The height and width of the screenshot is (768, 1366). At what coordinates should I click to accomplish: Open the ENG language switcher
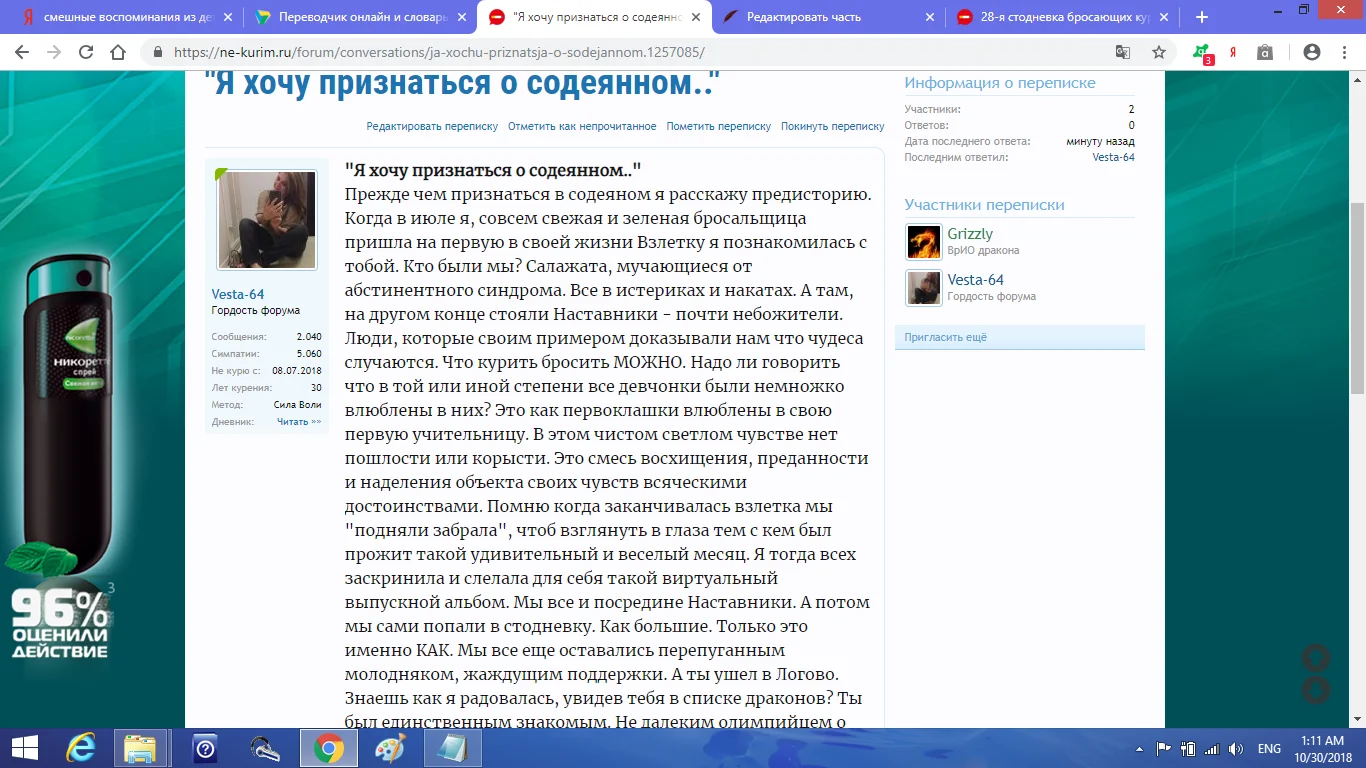(1268, 747)
